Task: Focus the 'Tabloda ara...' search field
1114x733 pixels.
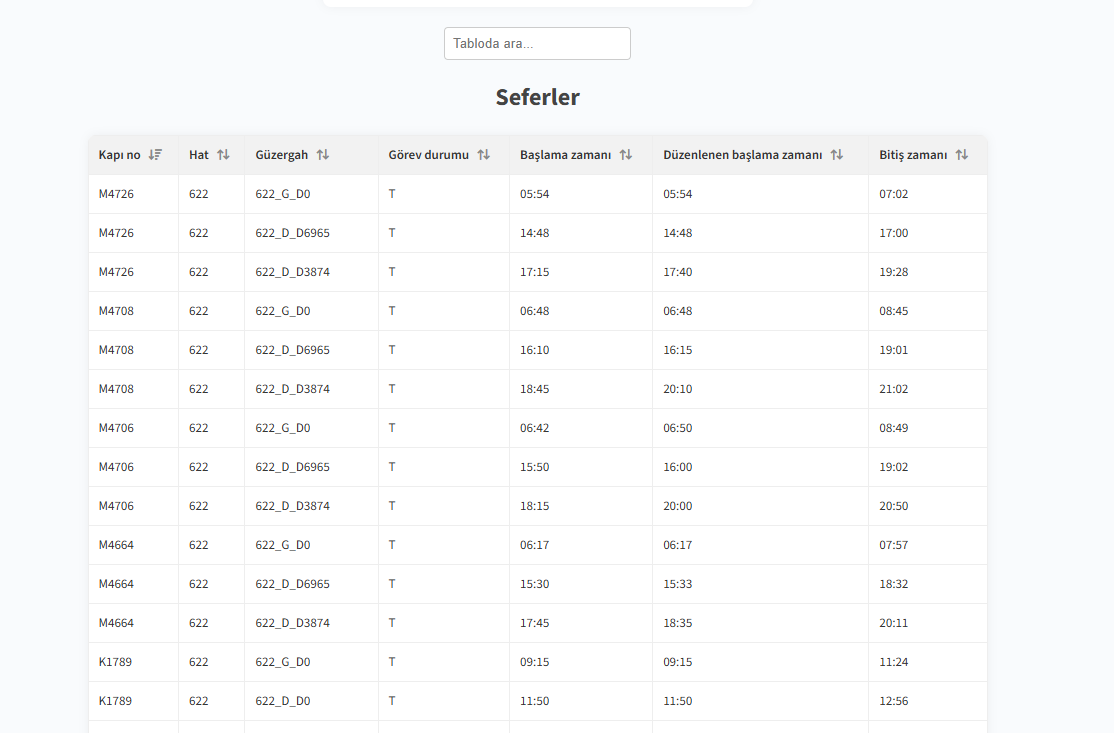Action: (537, 44)
